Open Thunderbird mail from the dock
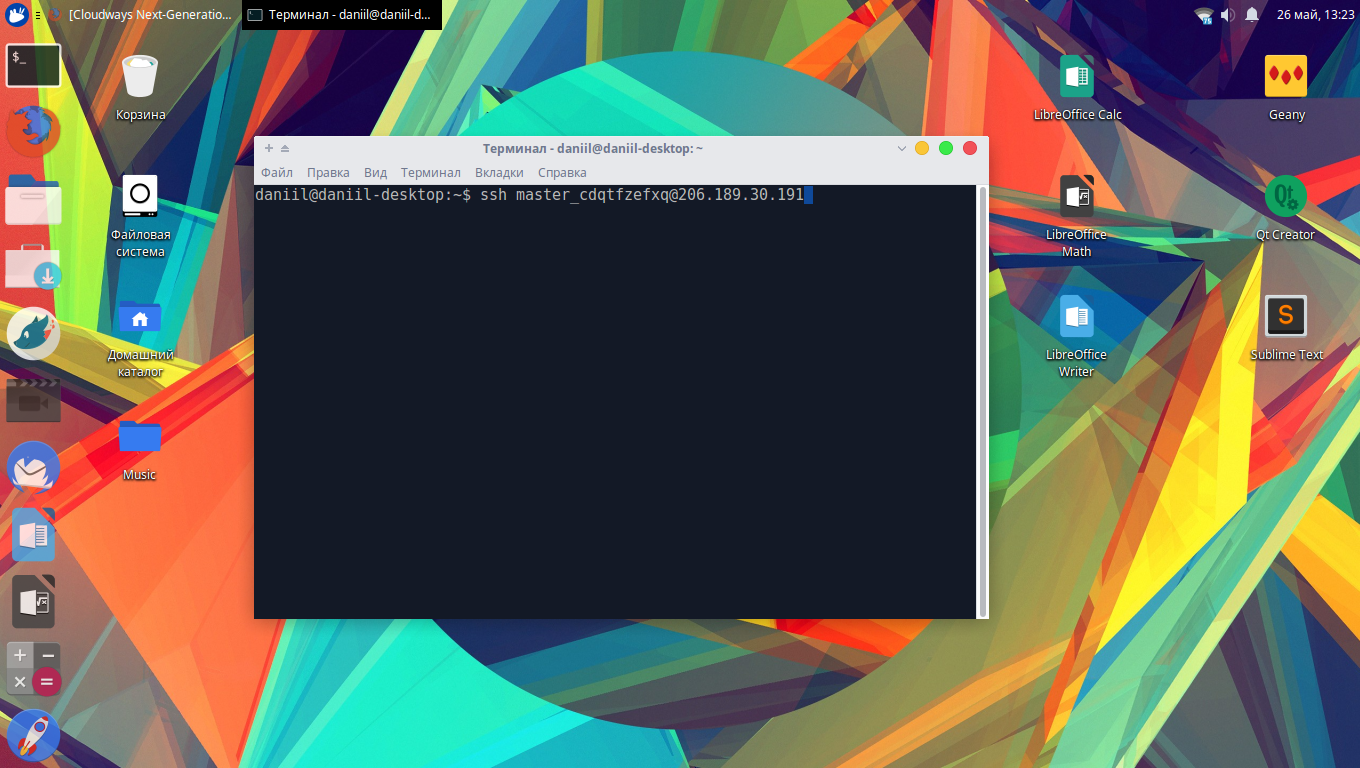 coord(33,468)
